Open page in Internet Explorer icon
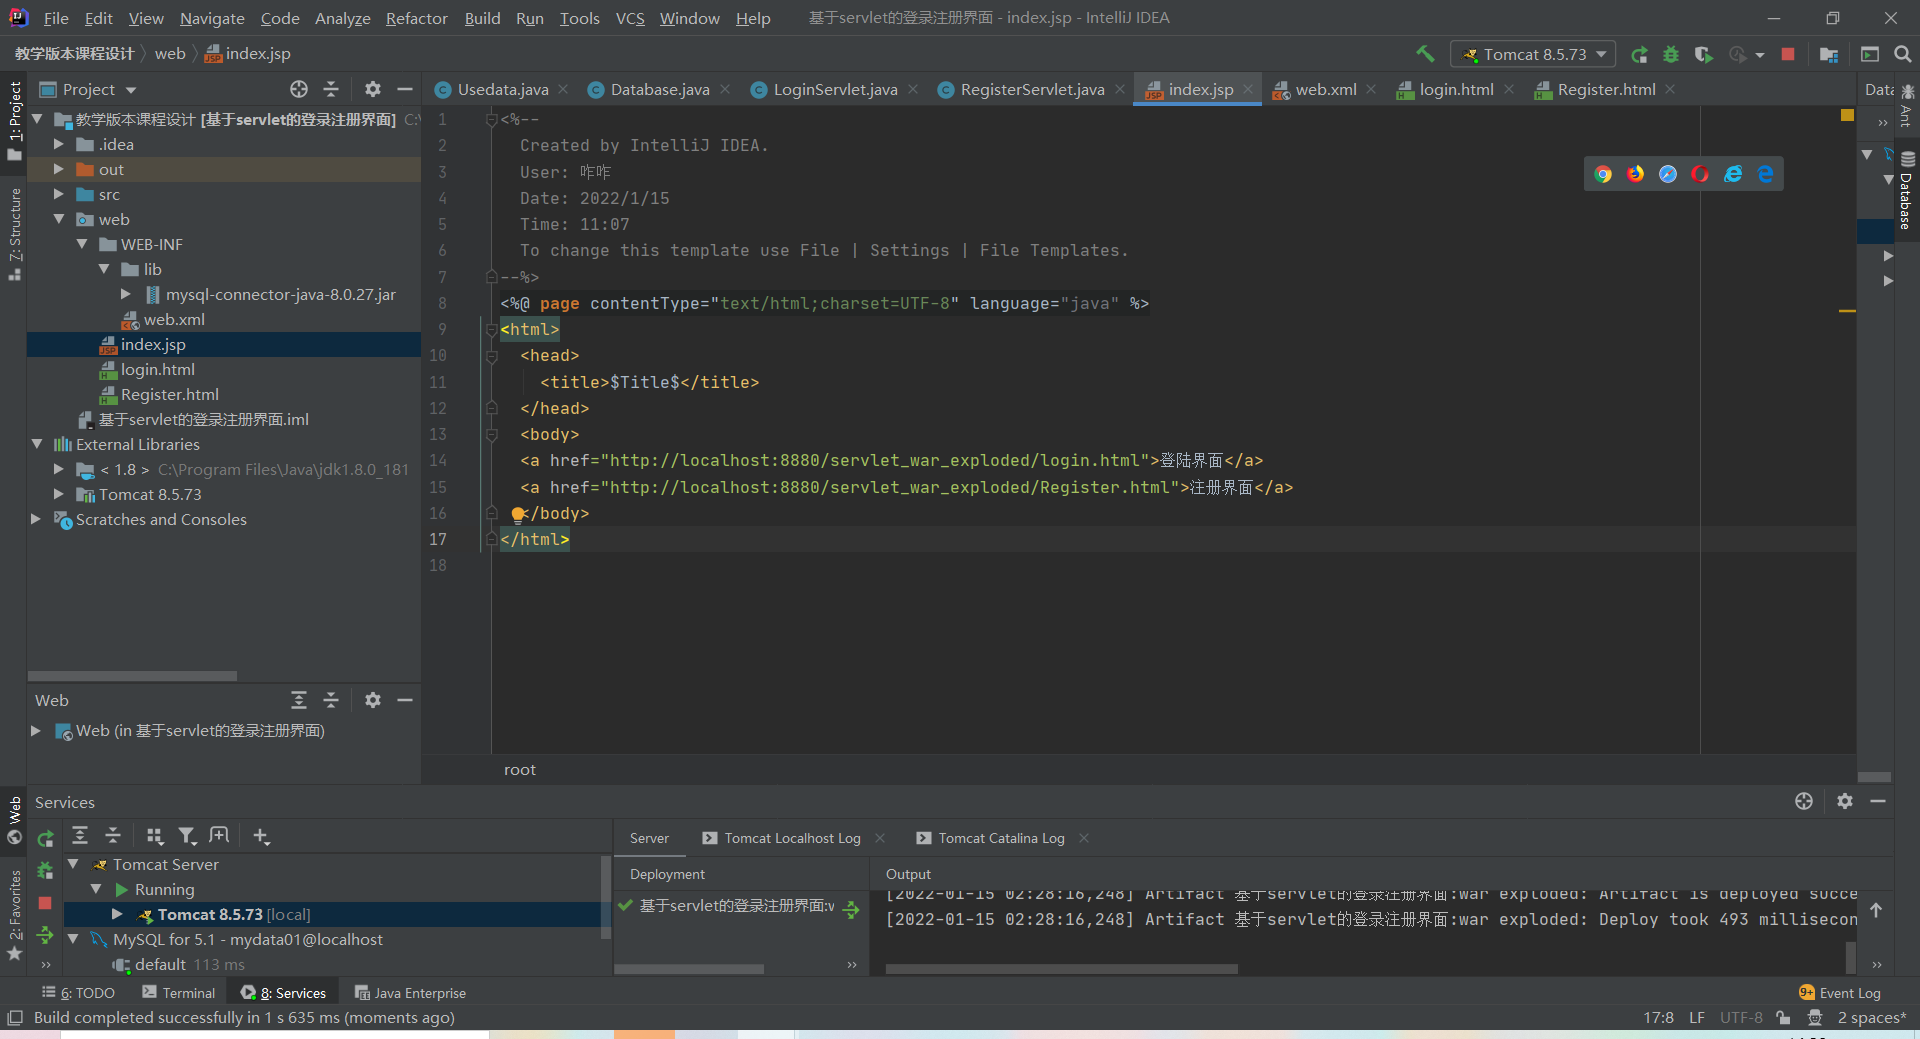 [x=1733, y=174]
